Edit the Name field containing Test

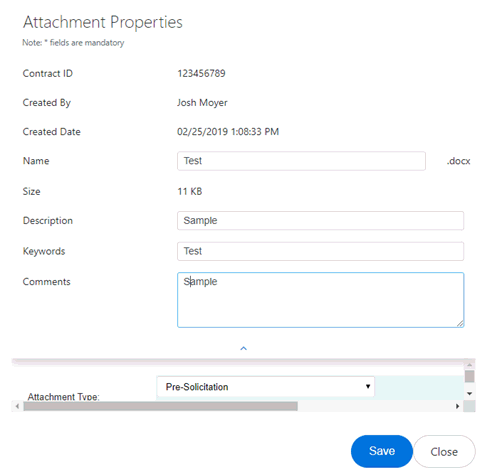(x=301, y=161)
